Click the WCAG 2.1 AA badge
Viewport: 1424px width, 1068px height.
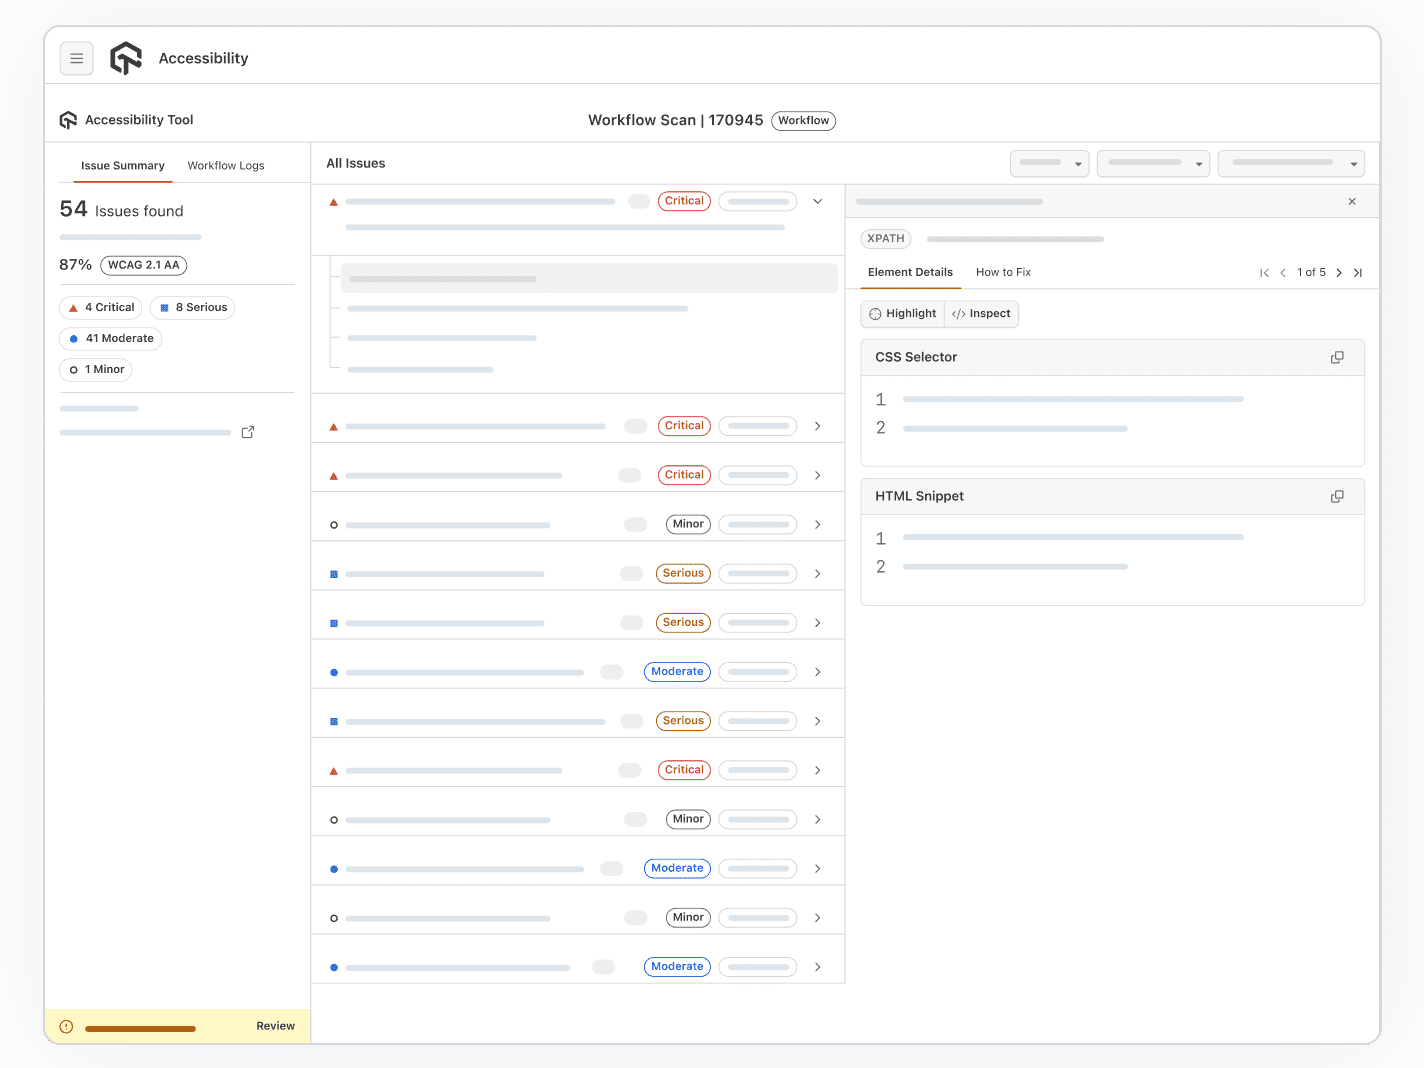[143, 265]
